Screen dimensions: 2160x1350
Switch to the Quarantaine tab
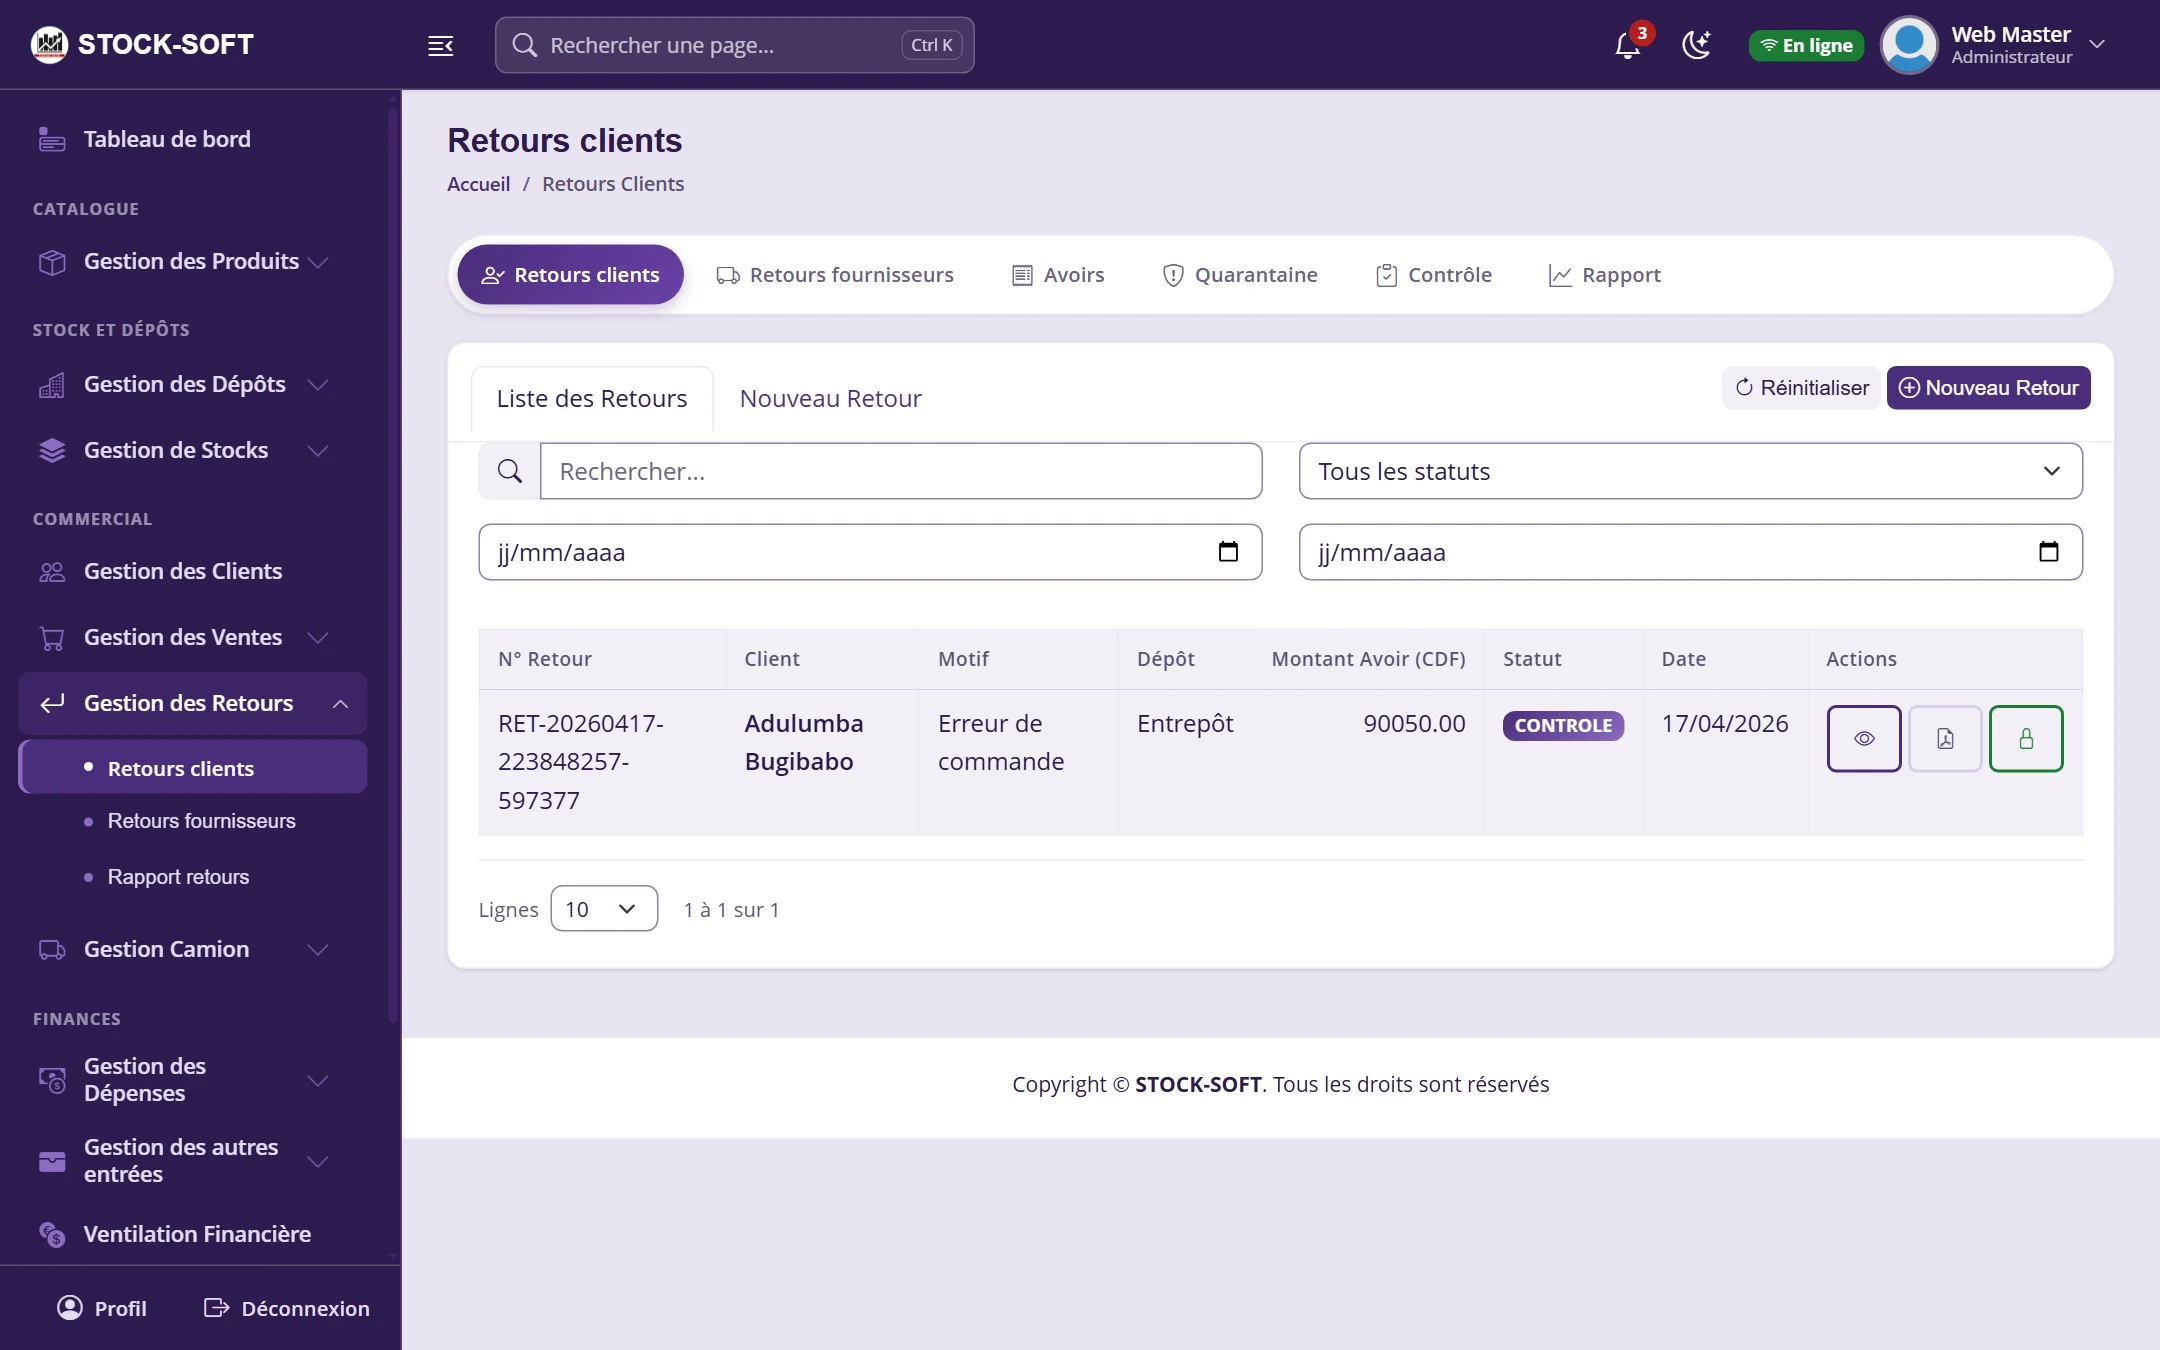click(1240, 275)
